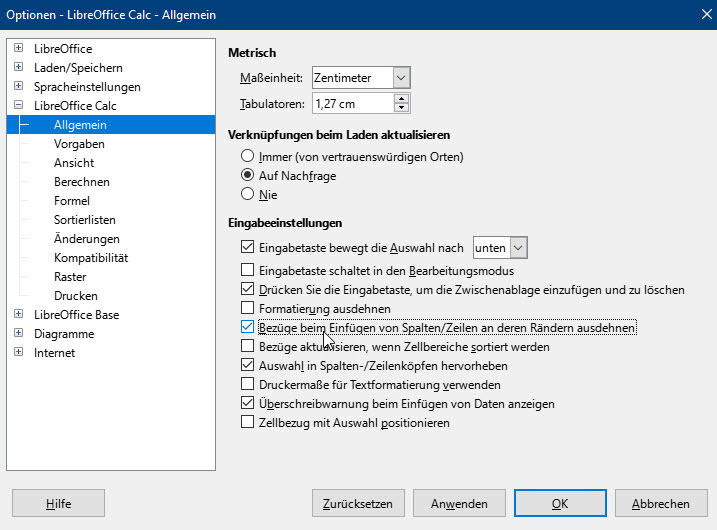717x530 pixels.
Task: Click the Zurücksetzen button
Action: (x=358, y=503)
